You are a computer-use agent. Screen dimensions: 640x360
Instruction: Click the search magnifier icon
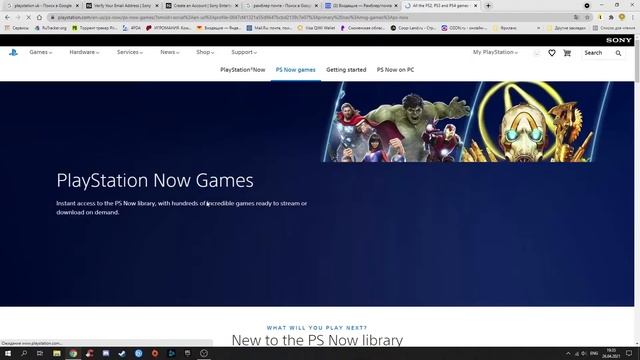[618, 53]
